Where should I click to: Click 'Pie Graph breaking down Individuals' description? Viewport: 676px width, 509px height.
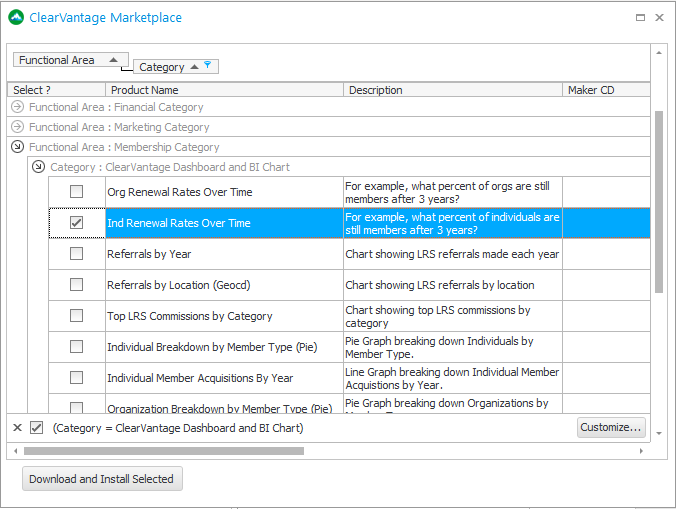[439, 347]
